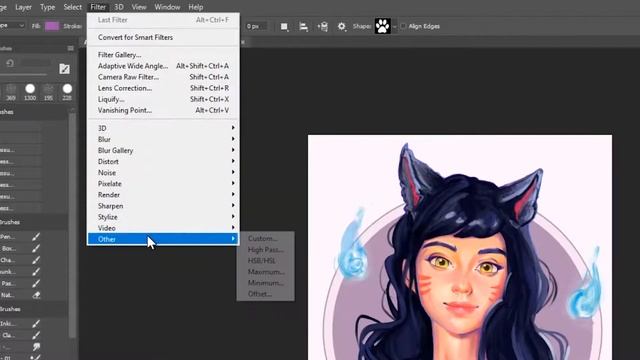Open Filter Gallery dialog
The width and height of the screenshot is (640, 360).
click(163, 55)
